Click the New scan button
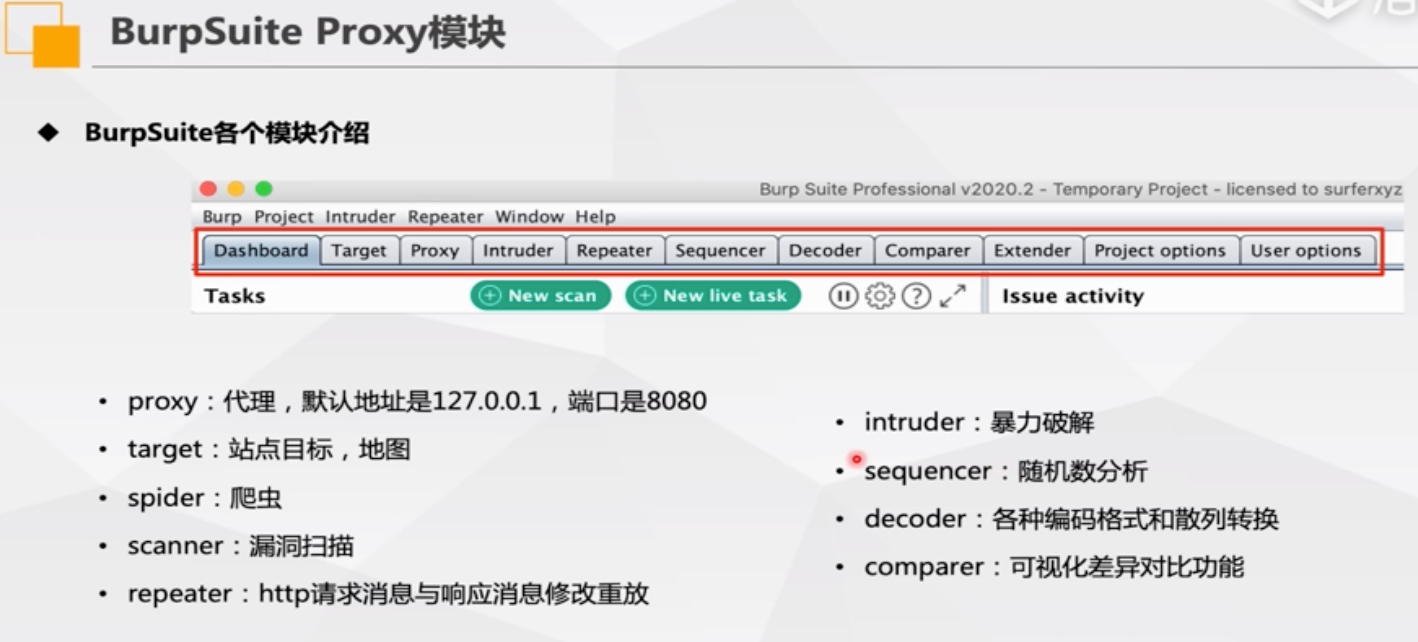 coord(540,295)
